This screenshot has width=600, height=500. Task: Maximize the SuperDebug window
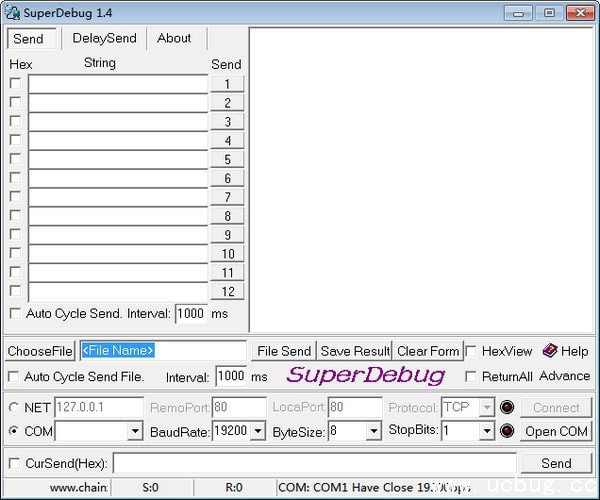click(x=549, y=13)
